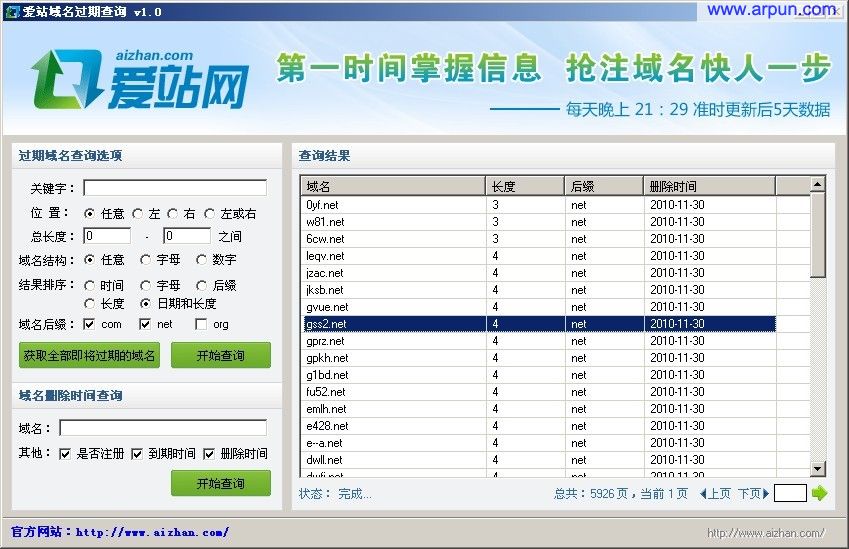Select the dwll.net row

(539, 460)
